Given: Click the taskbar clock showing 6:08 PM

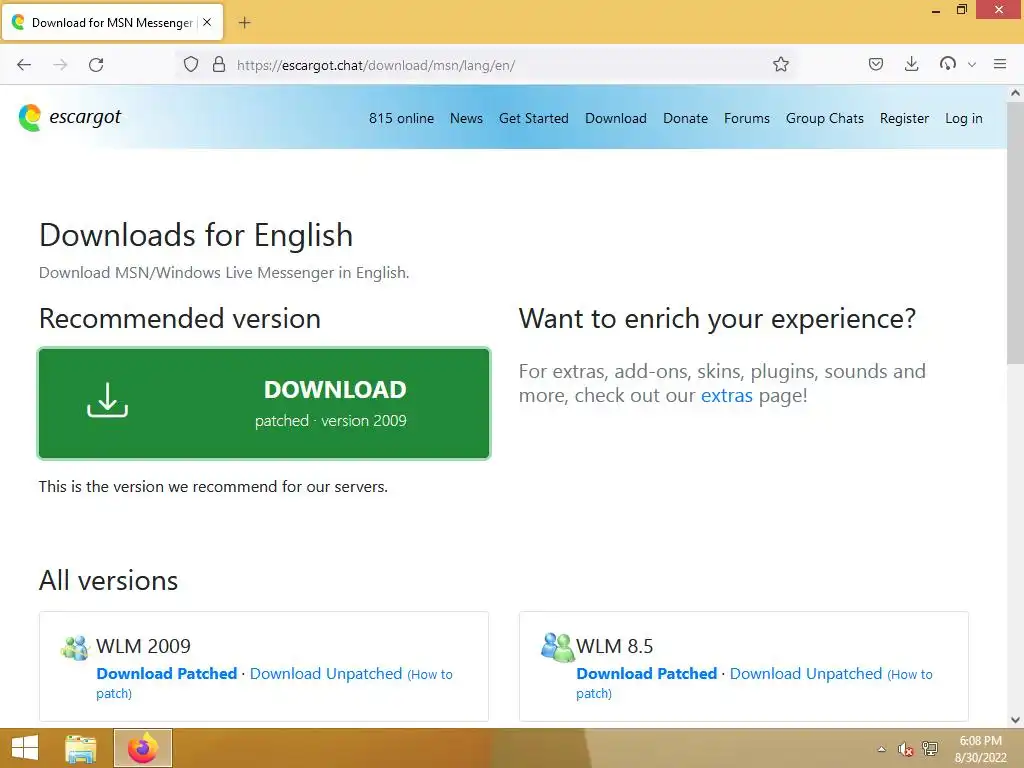Looking at the screenshot, I should 980,749.
